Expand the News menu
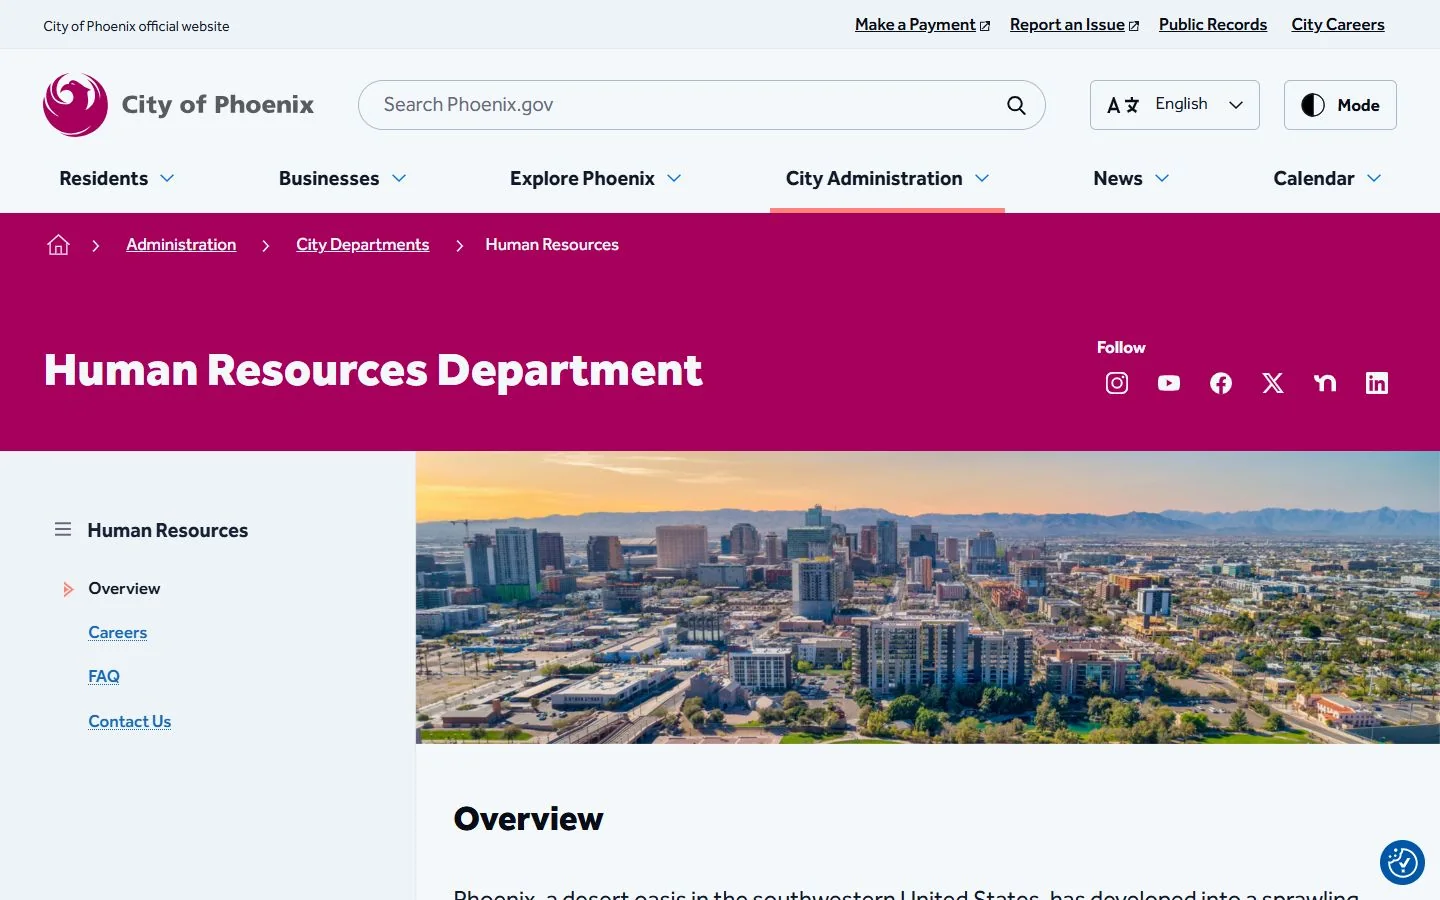 [1131, 178]
